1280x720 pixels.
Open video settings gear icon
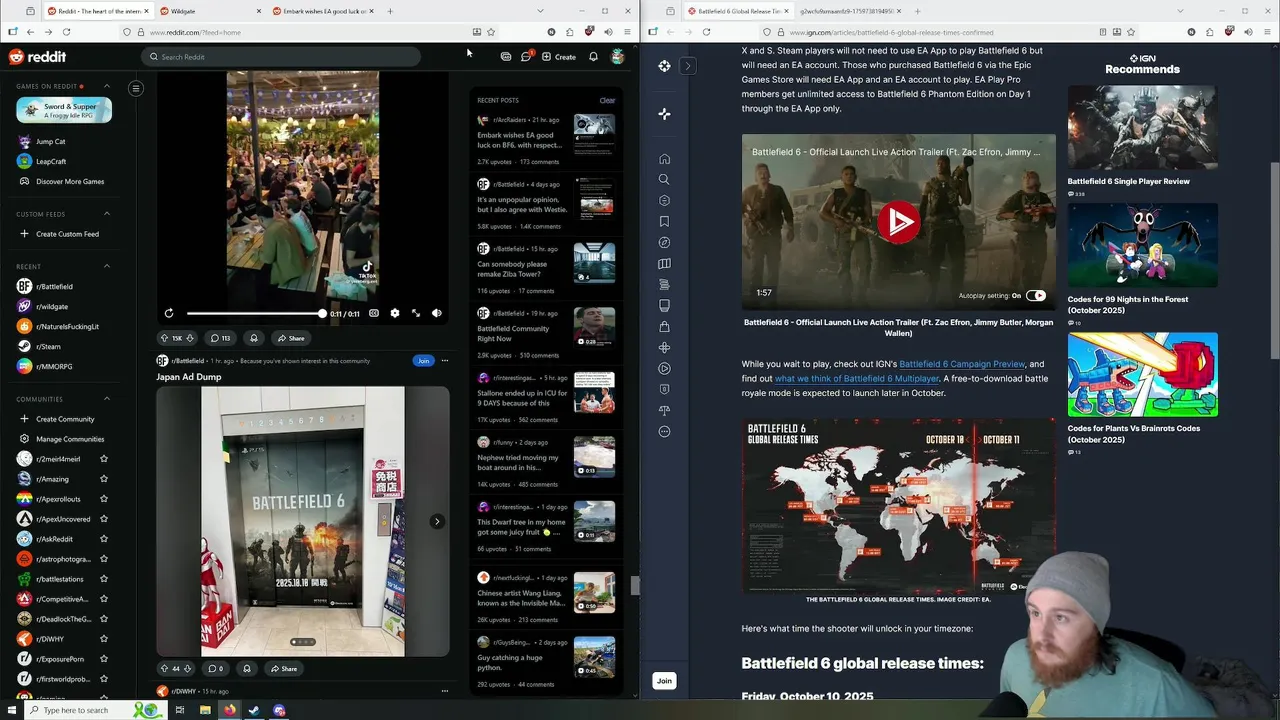[395, 313]
